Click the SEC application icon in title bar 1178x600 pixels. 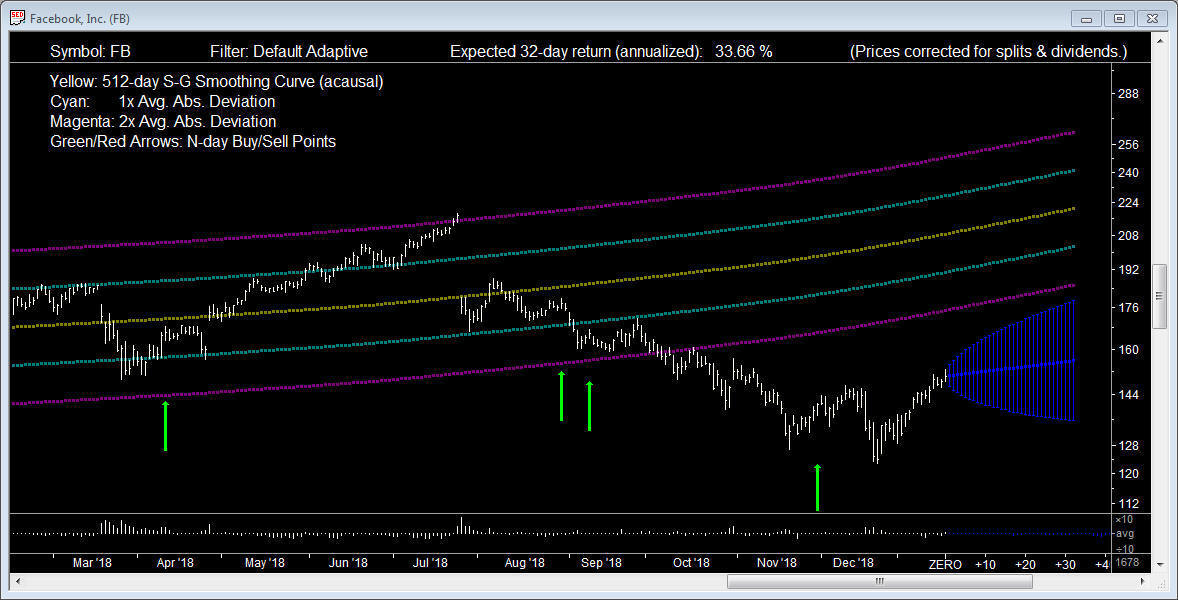(x=17, y=17)
